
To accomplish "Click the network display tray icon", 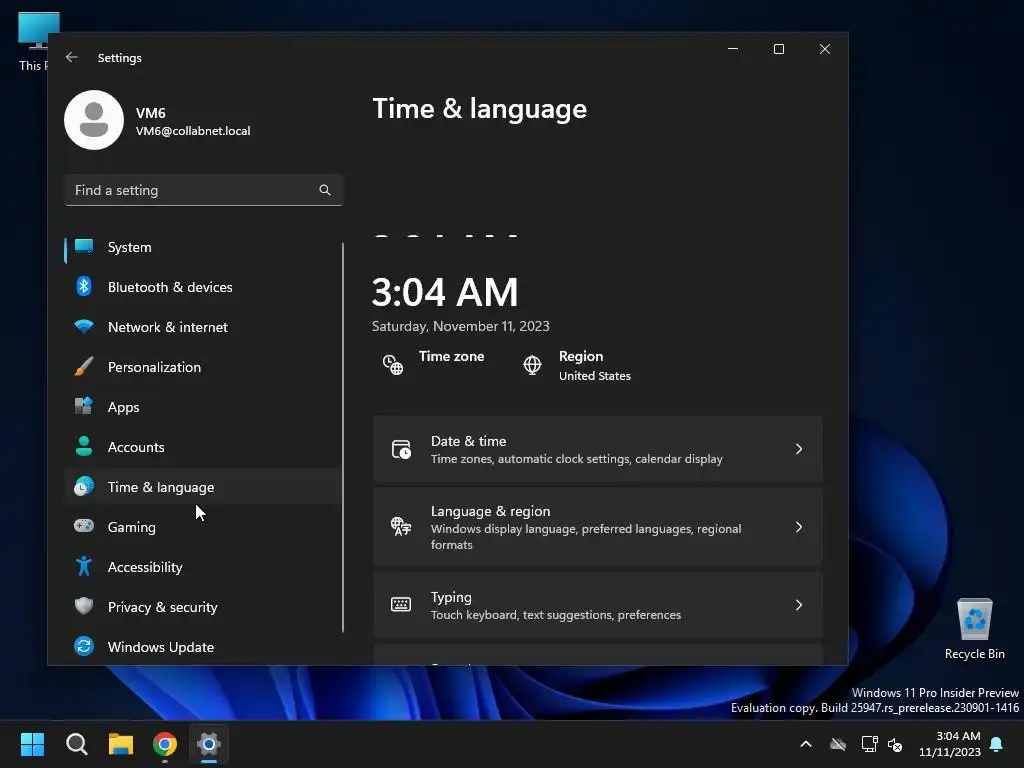I will pyautogui.click(x=869, y=744).
